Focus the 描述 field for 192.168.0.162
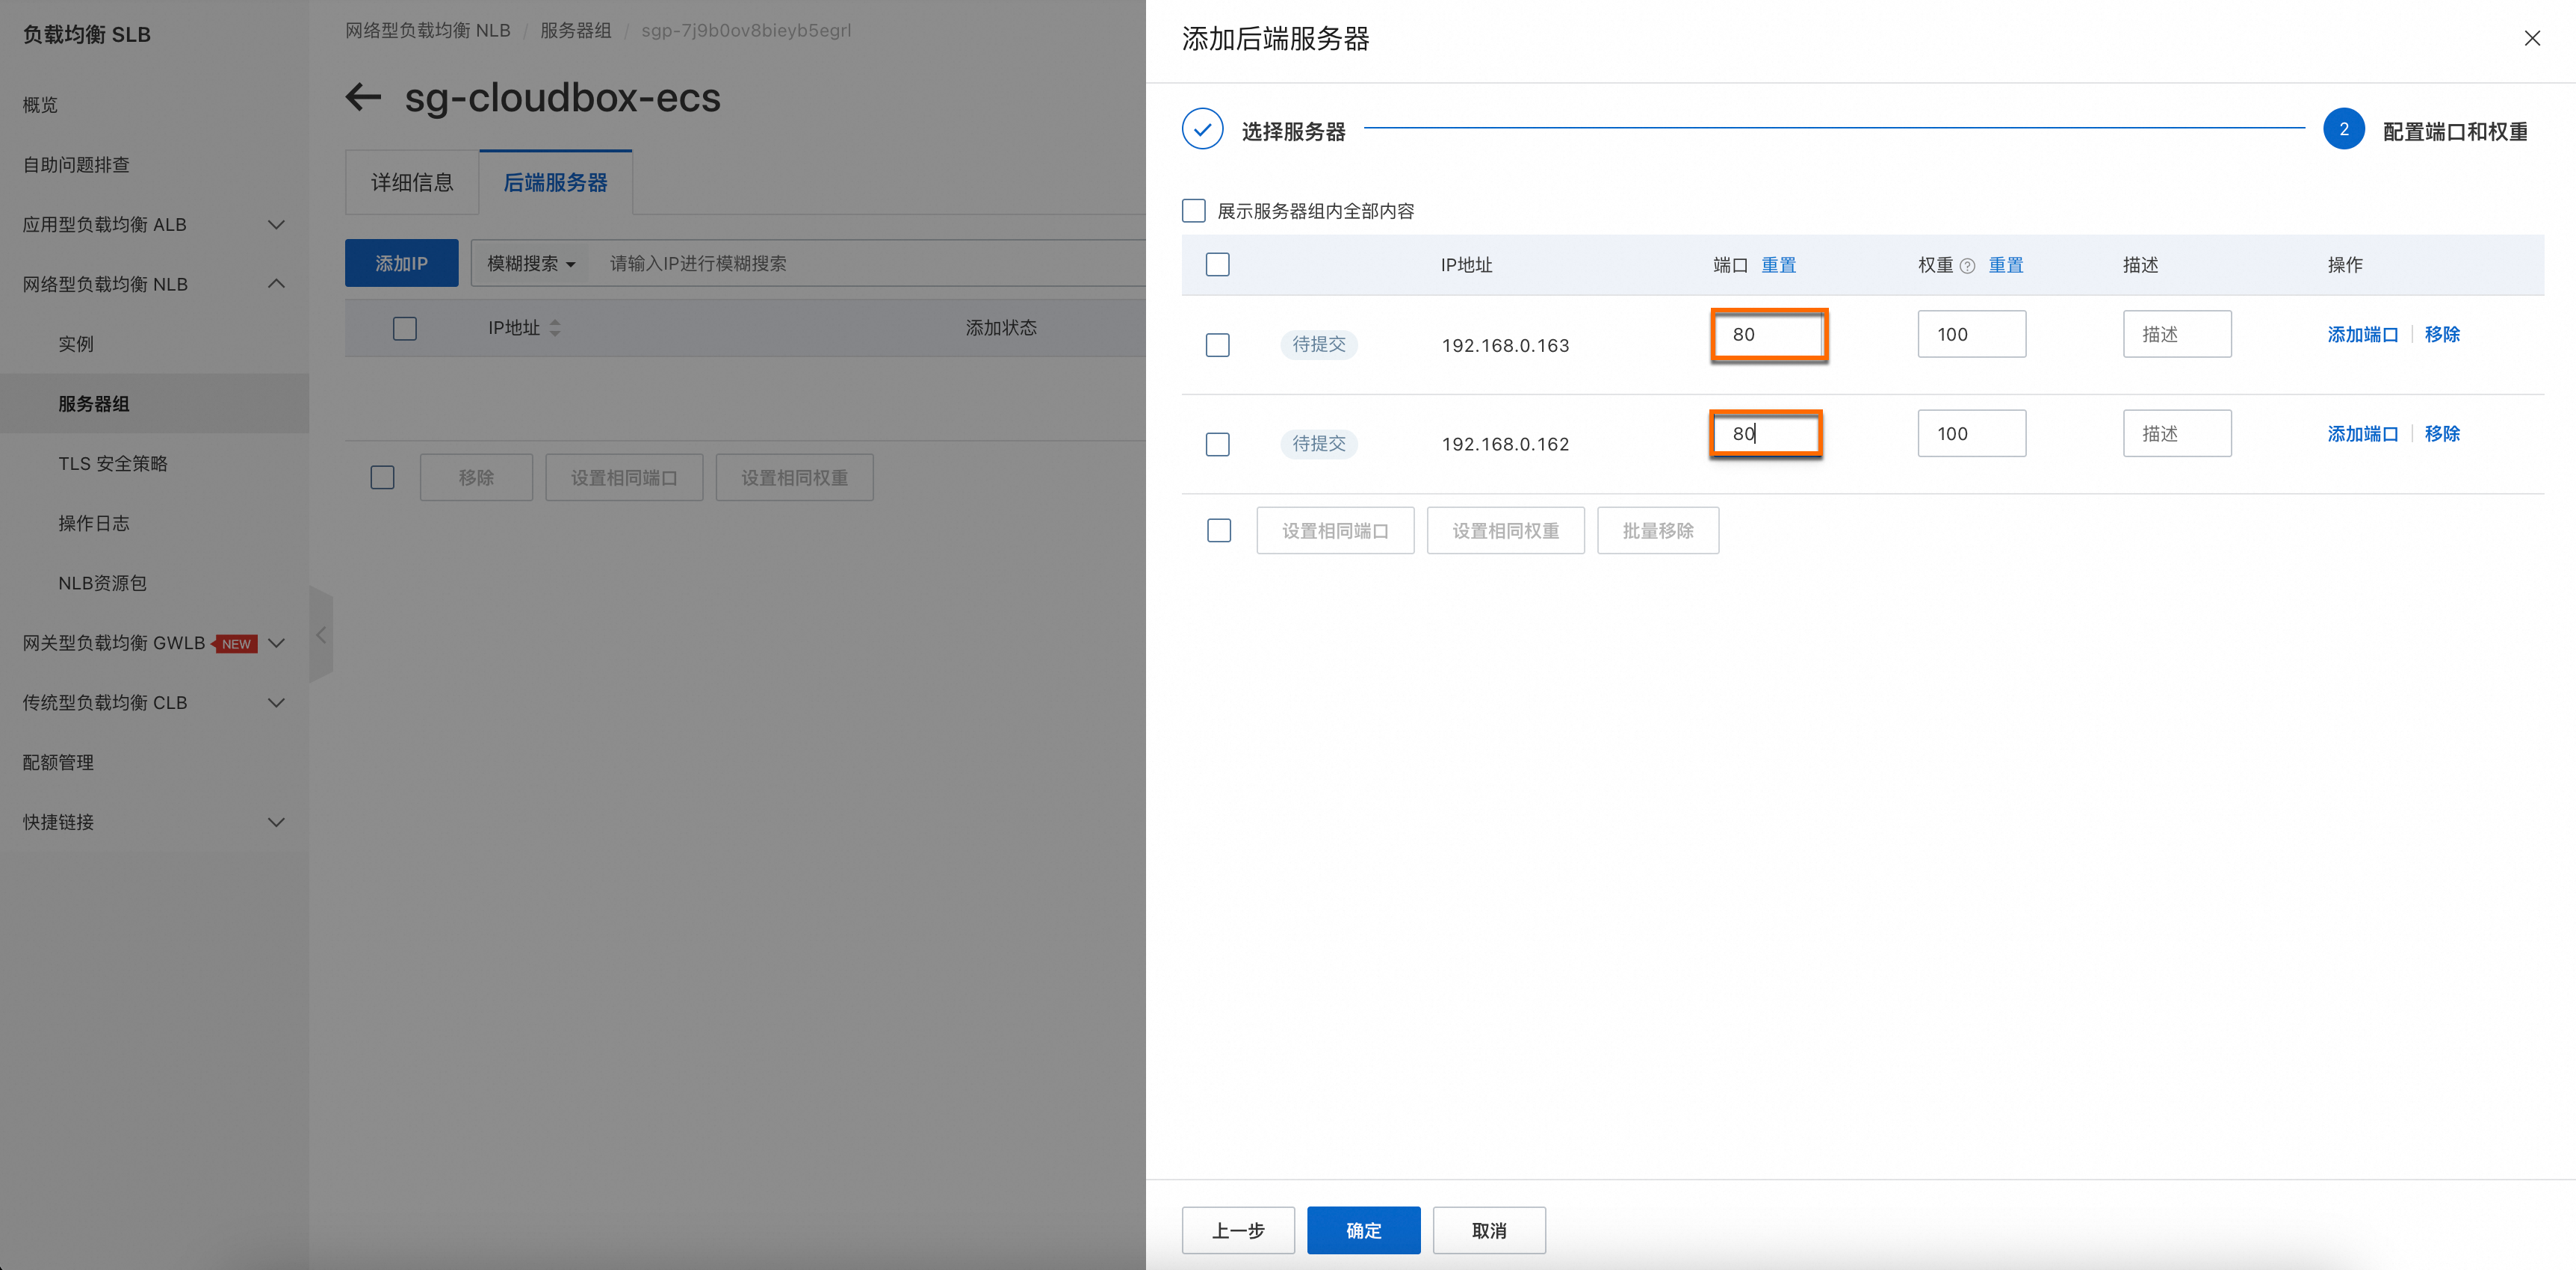The image size is (2576, 1270). coord(2177,433)
